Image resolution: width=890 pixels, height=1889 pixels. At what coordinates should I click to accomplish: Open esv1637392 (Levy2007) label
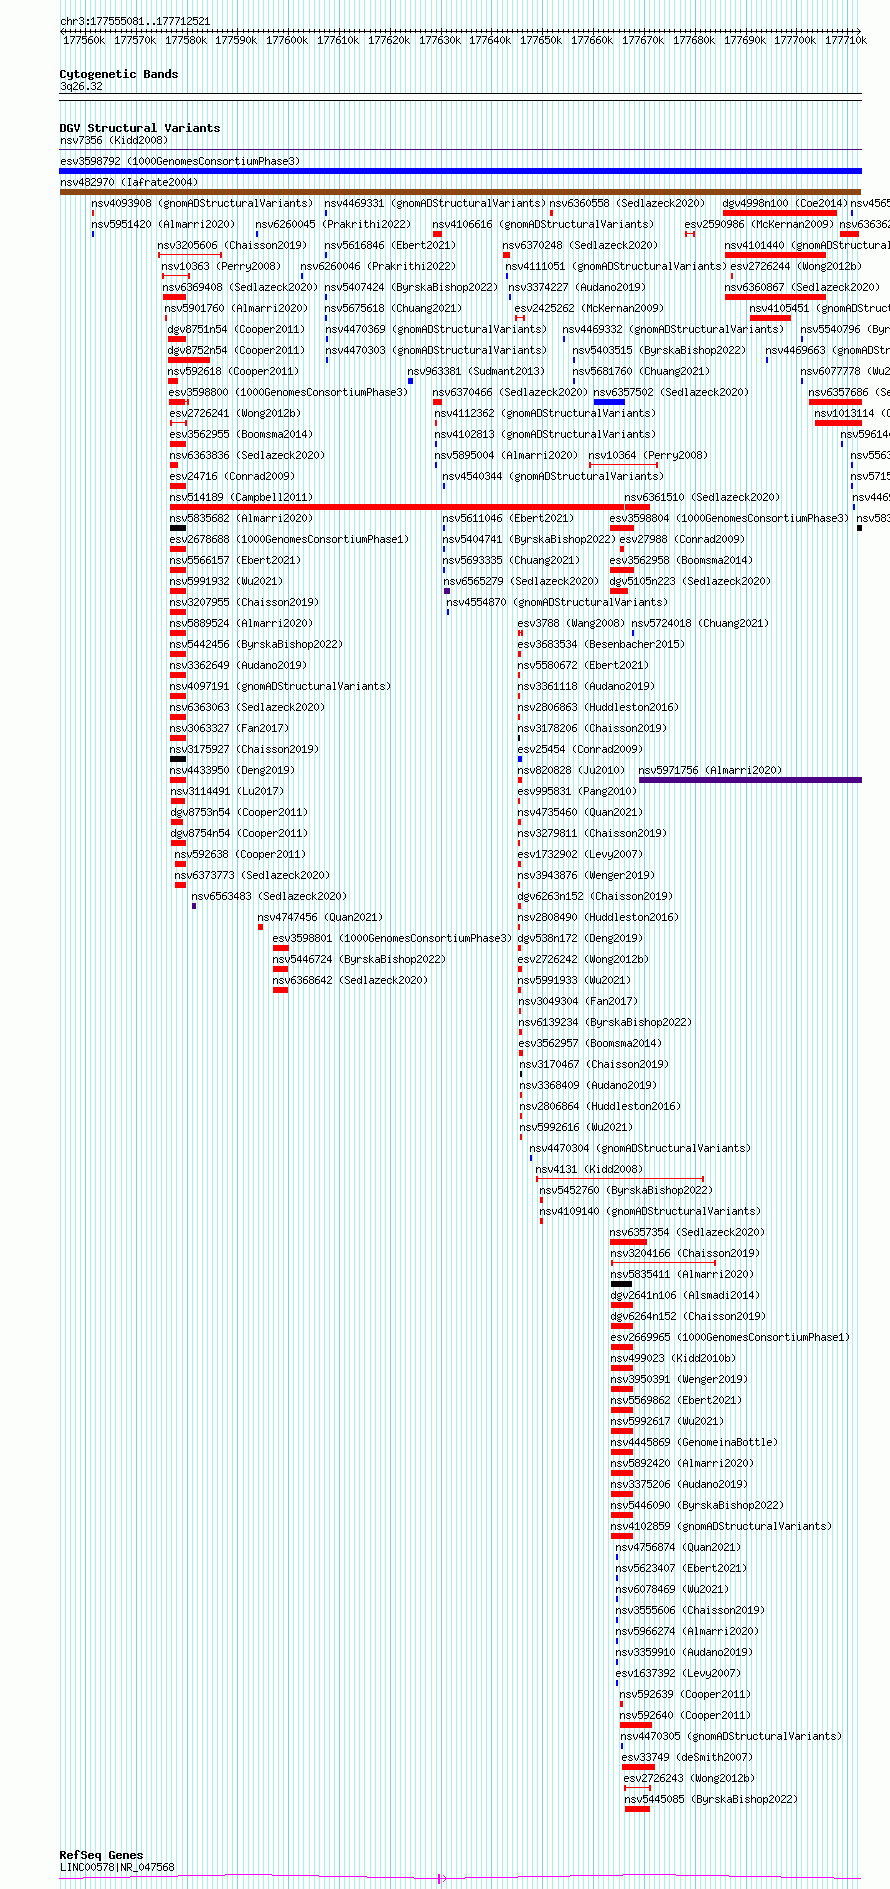pyautogui.click(x=678, y=1673)
